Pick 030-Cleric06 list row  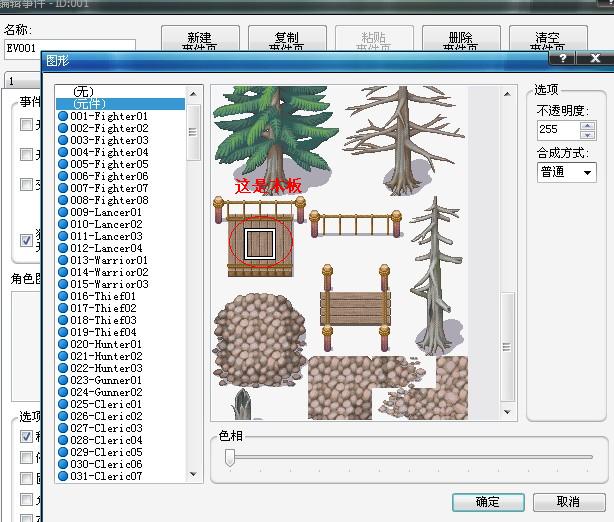point(121,464)
